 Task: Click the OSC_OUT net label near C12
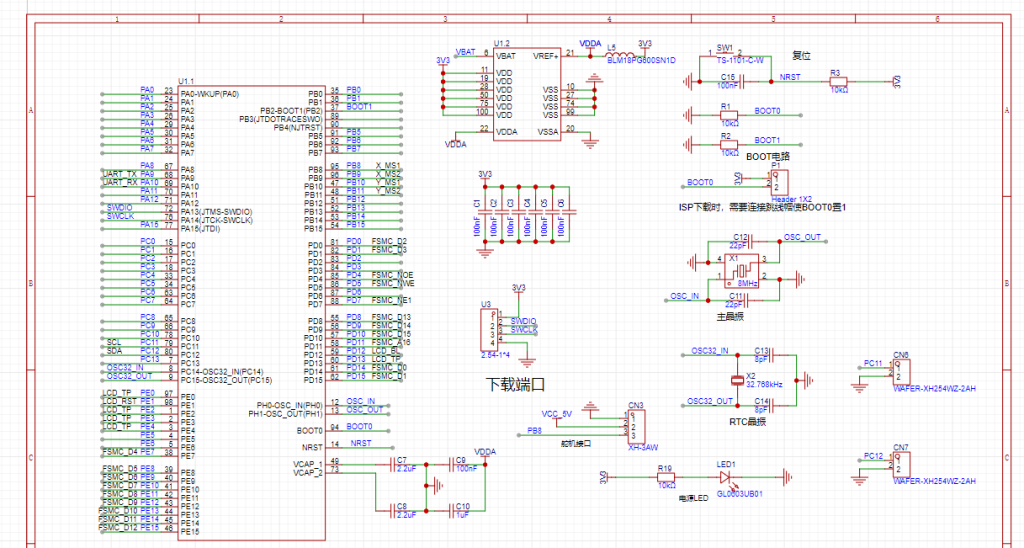point(802,238)
